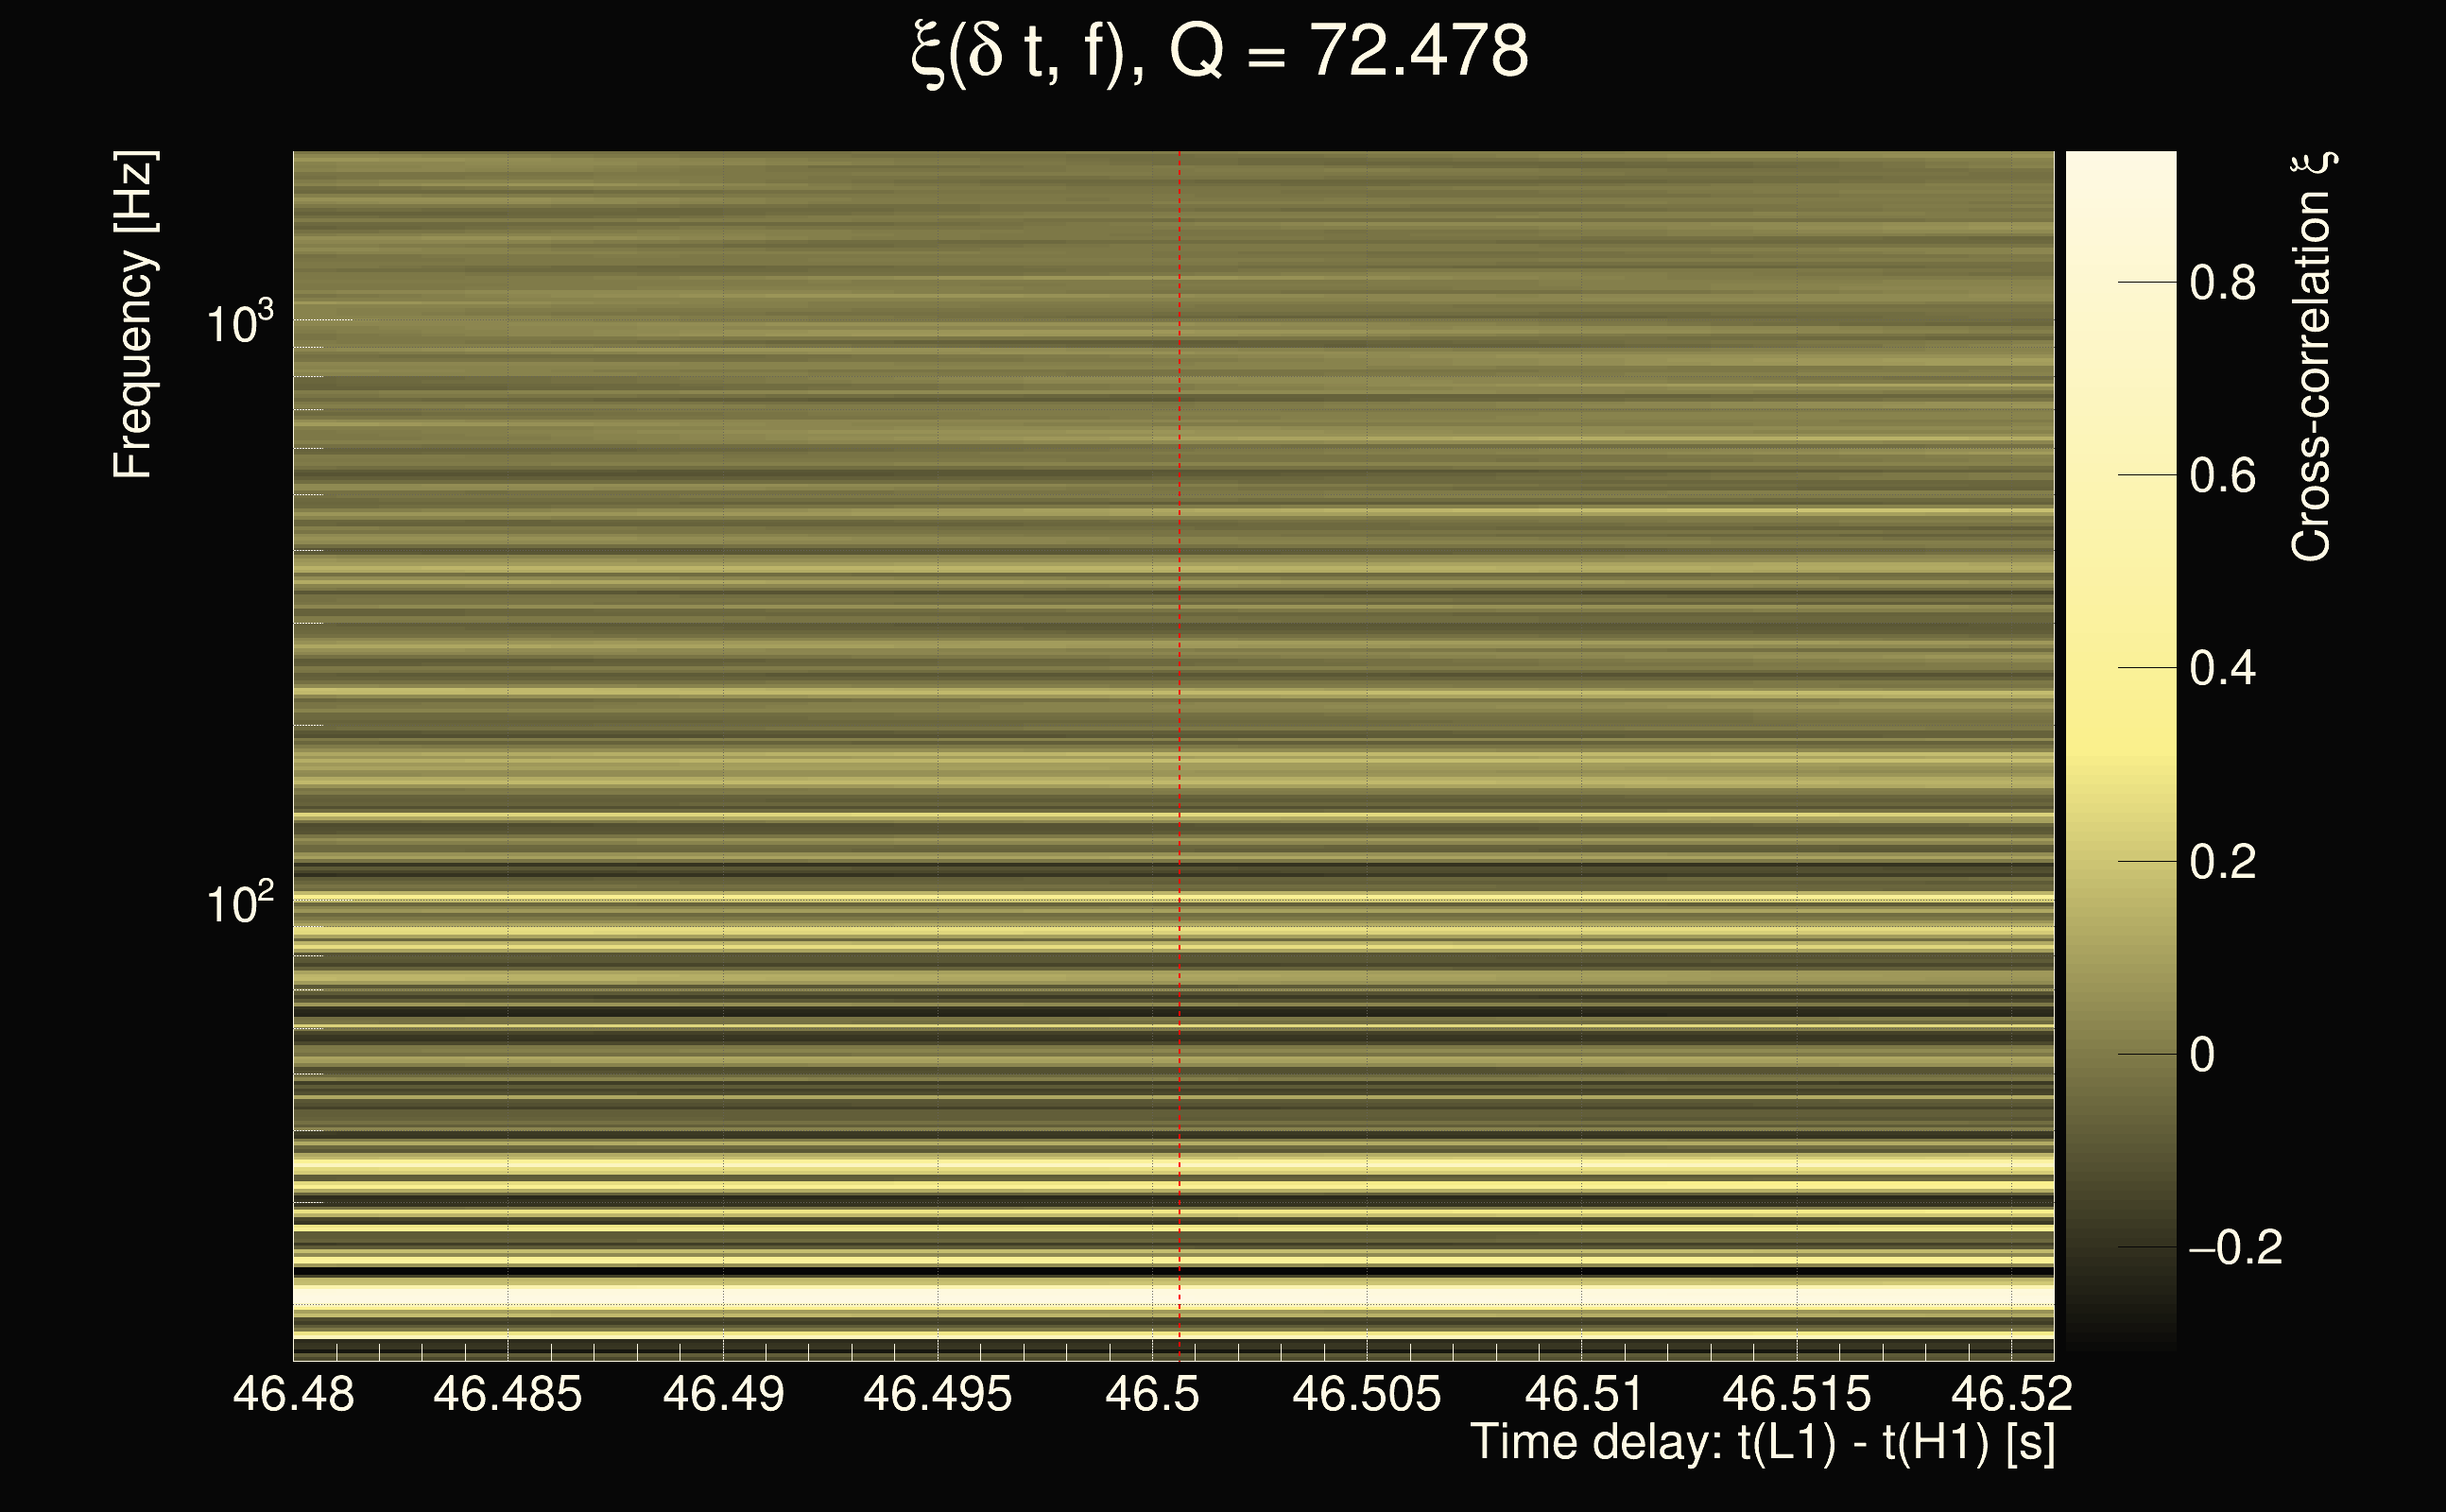Click the 46.48 time delay tick label

click(x=293, y=1394)
